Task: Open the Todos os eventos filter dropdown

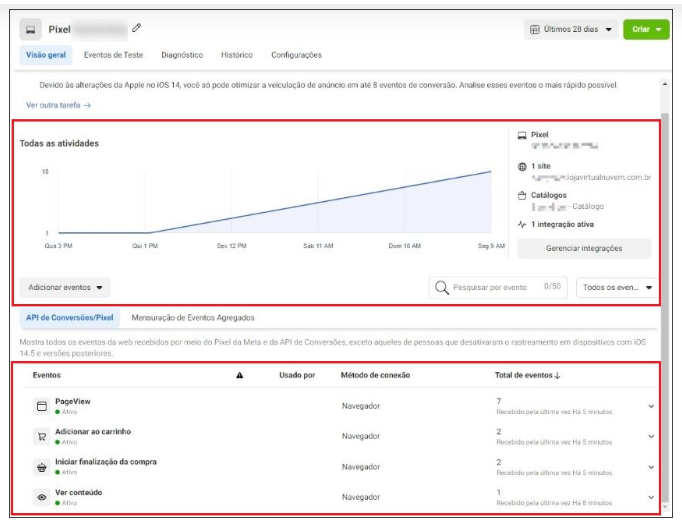Action: (617, 287)
